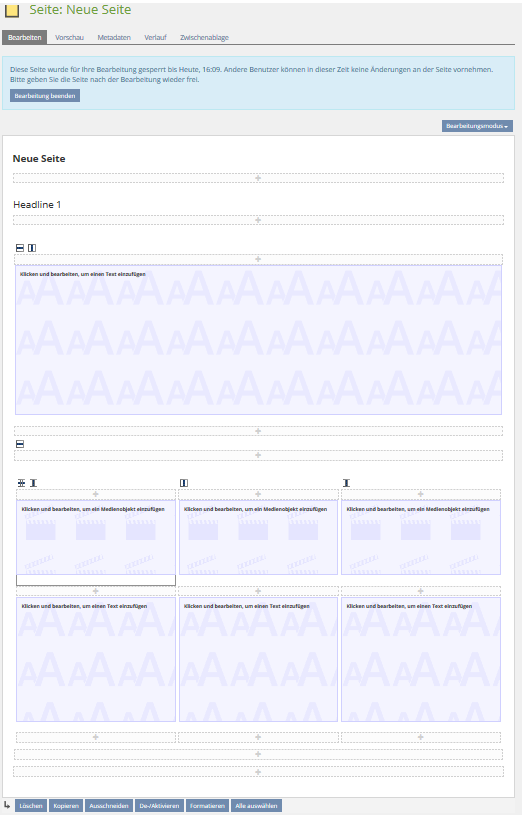
Task: Click the Alle auswählen button
Action: coord(256,806)
